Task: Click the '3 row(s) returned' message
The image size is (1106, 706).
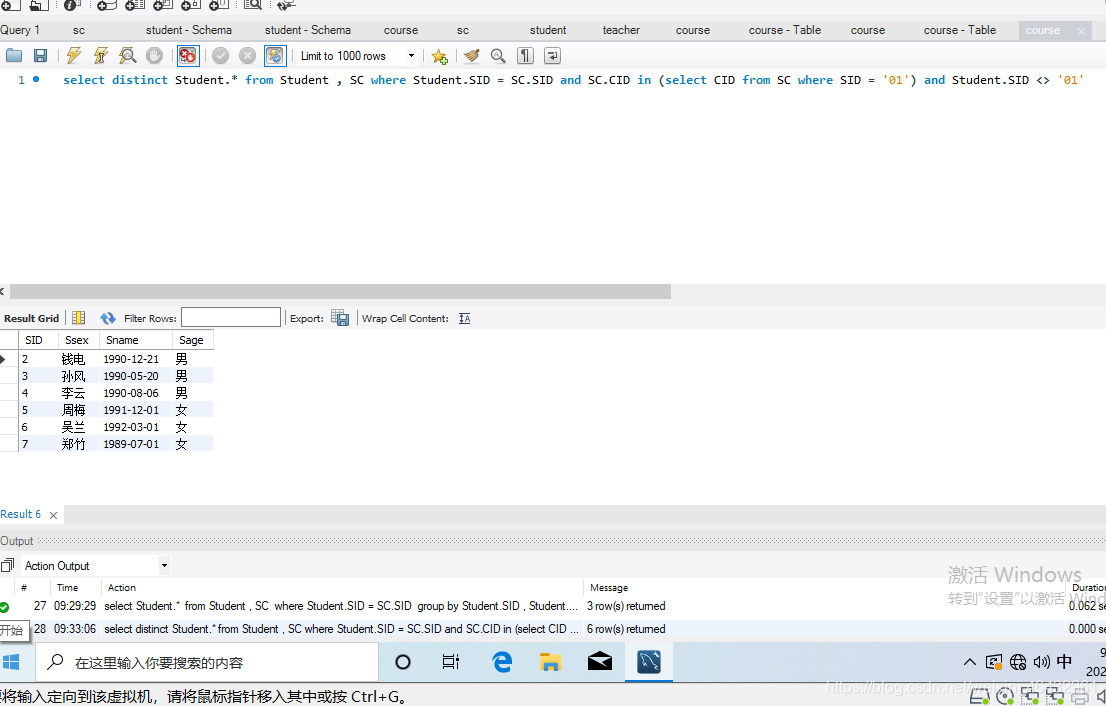Action: pyautogui.click(x=626, y=606)
